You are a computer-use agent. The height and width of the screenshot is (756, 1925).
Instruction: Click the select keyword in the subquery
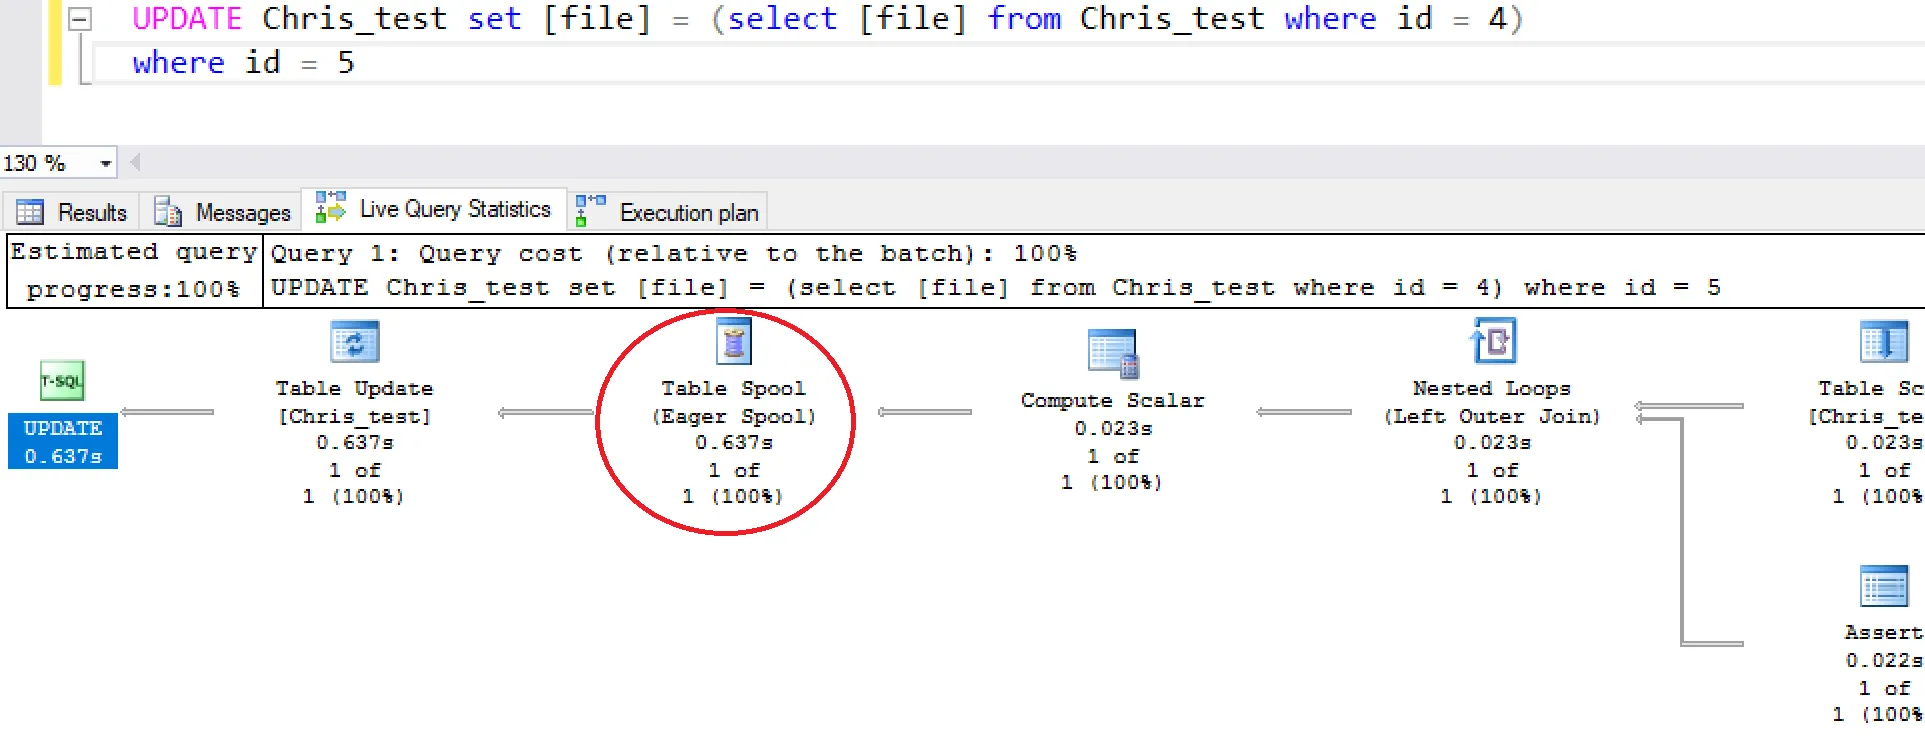(781, 19)
